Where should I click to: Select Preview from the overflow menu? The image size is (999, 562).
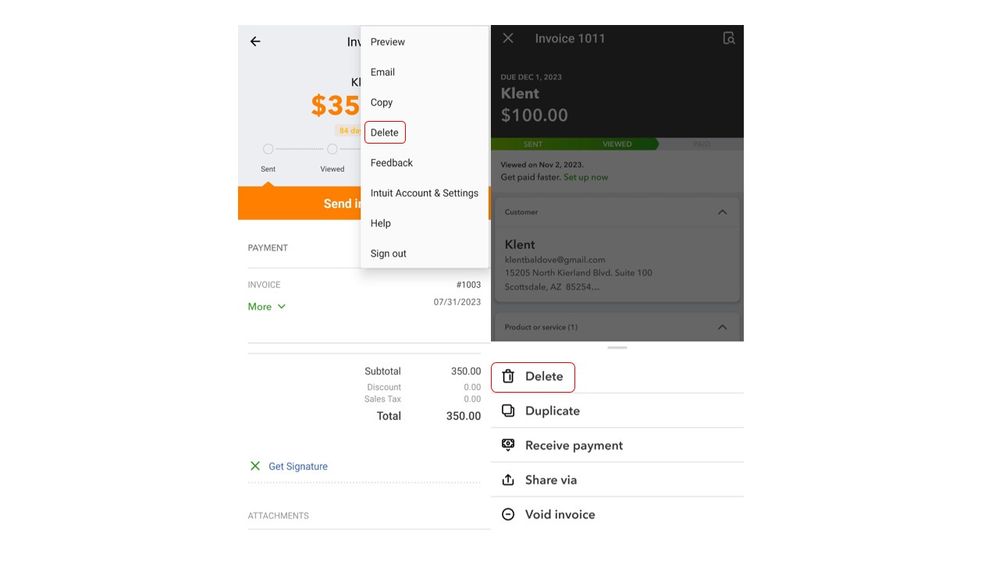tap(388, 42)
